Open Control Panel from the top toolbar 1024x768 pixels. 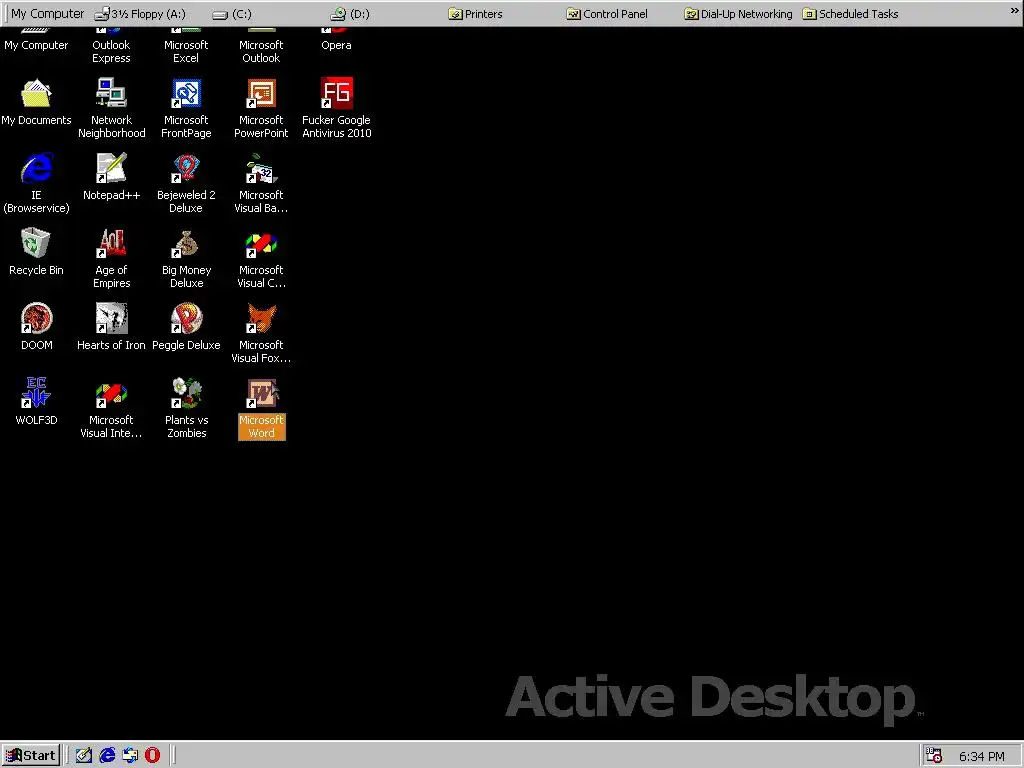pos(607,14)
